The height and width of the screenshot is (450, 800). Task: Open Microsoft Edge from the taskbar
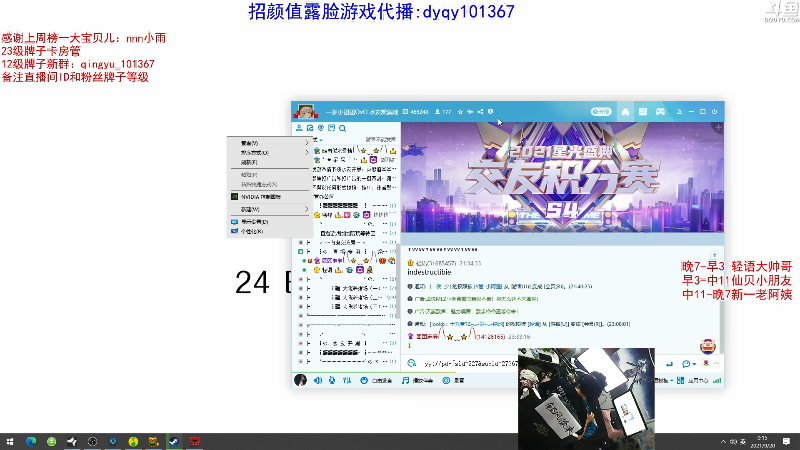point(31,442)
